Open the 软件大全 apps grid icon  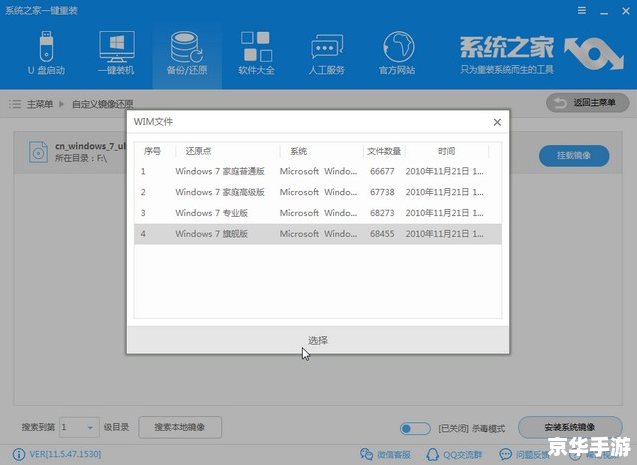tap(259, 47)
